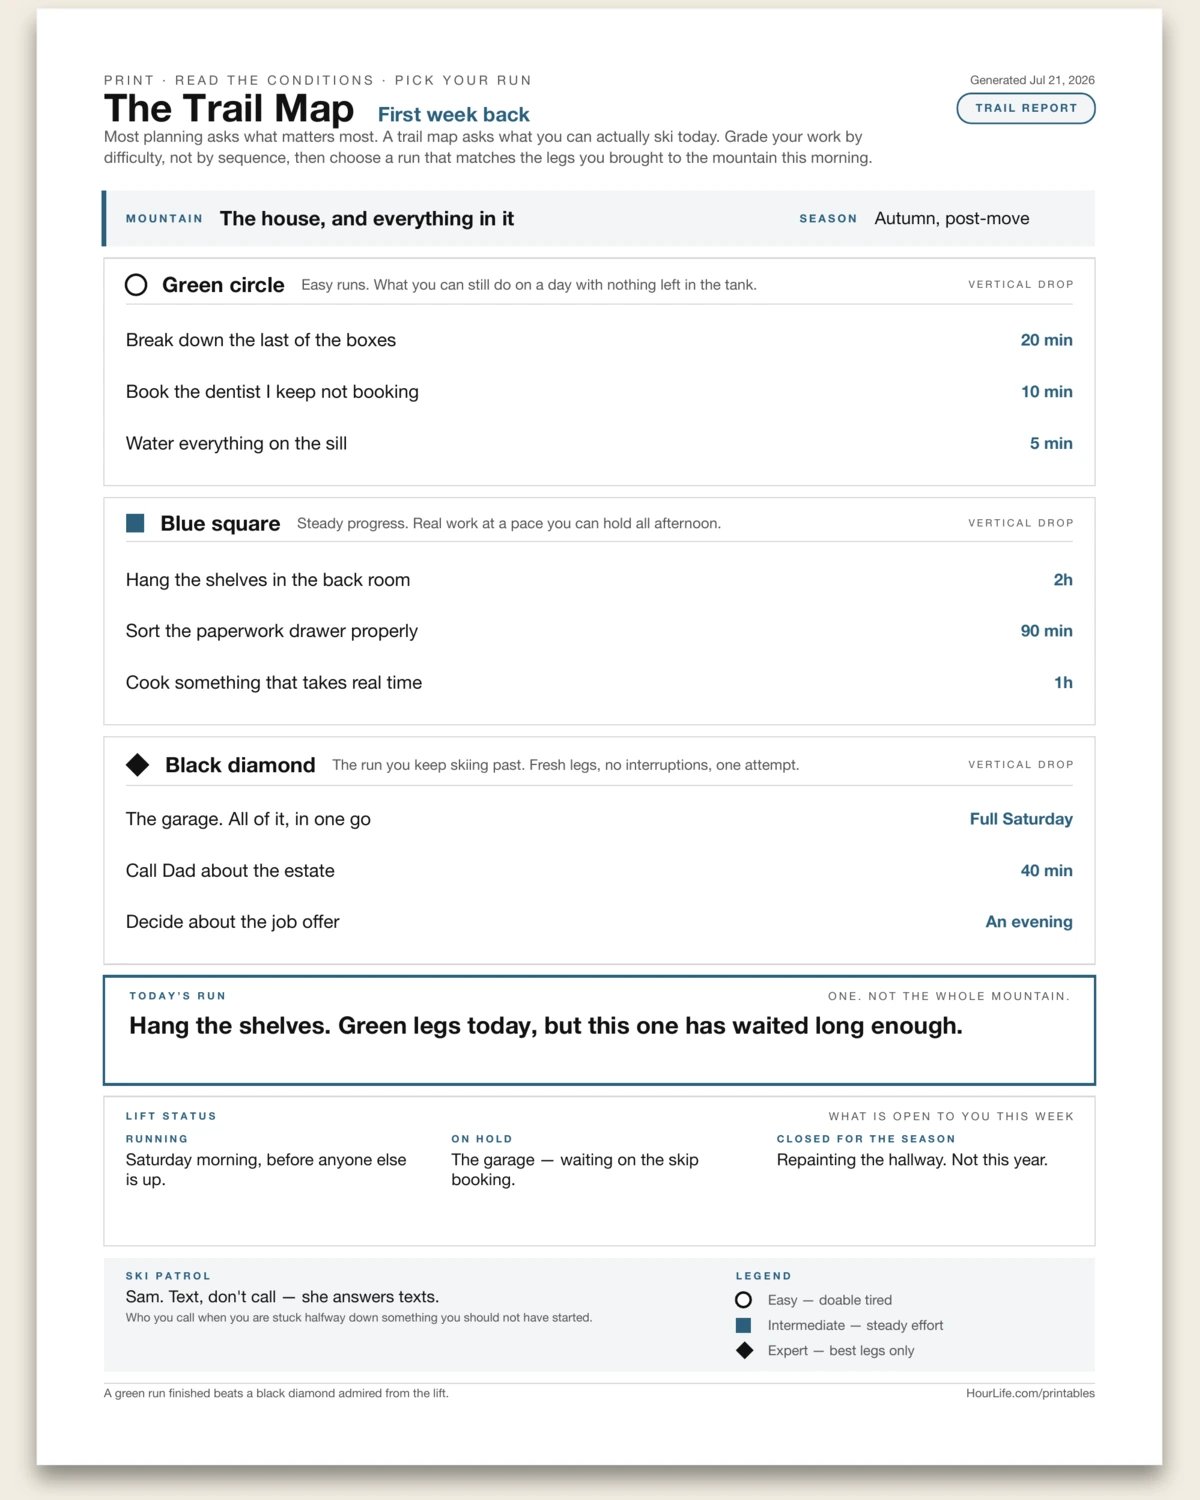Viewport: 1200px width, 1500px height.
Task: Click the Intermediate blue square legend icon
Action: point(743,1325)
